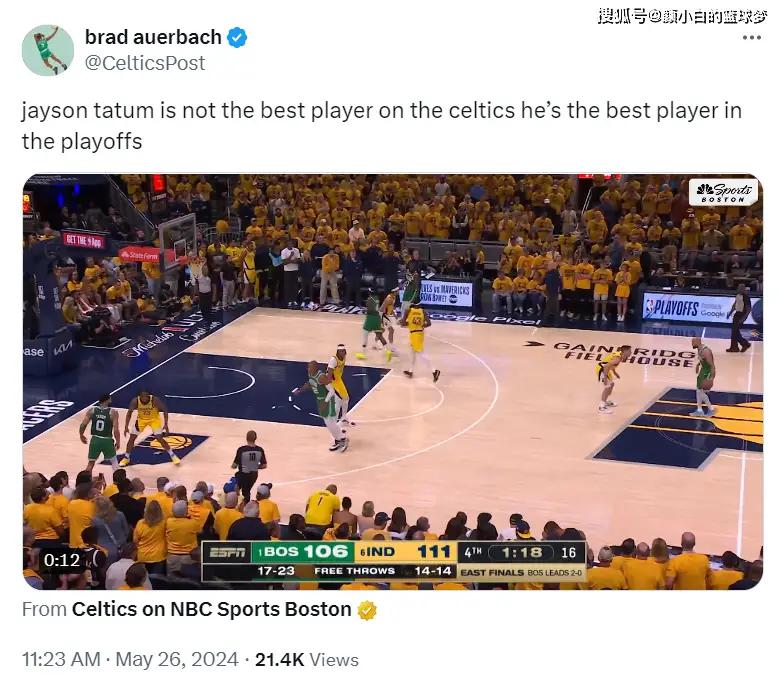Click the tweet text about jayson tatum

coord(382,126)
